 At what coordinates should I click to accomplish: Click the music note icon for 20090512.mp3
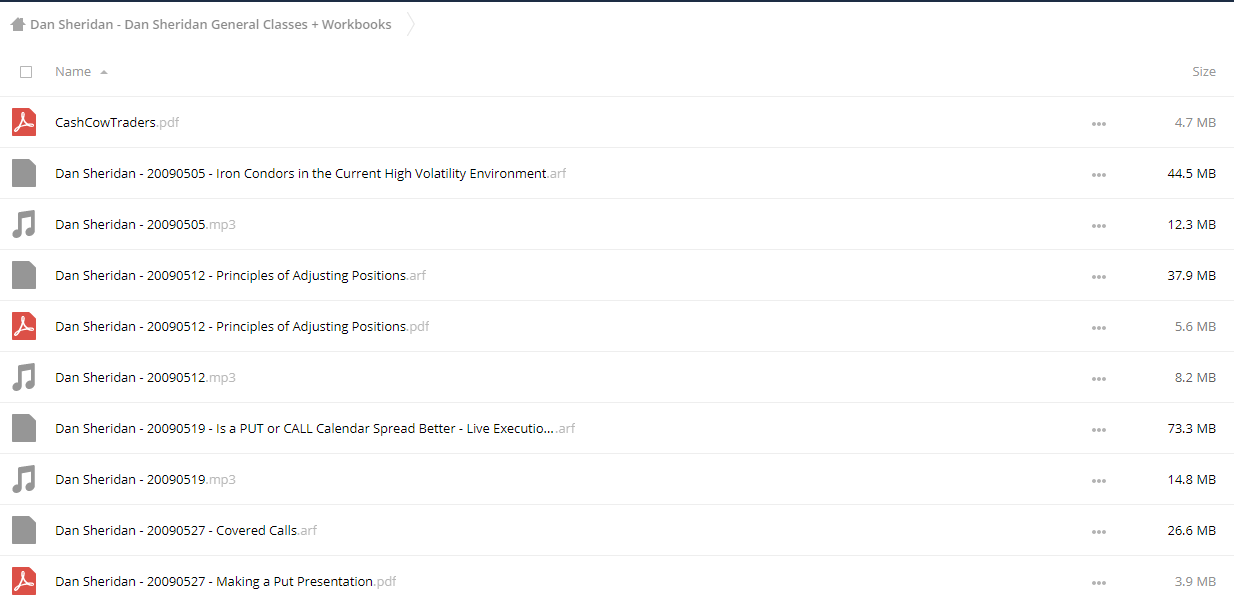(x=24, y=377)
